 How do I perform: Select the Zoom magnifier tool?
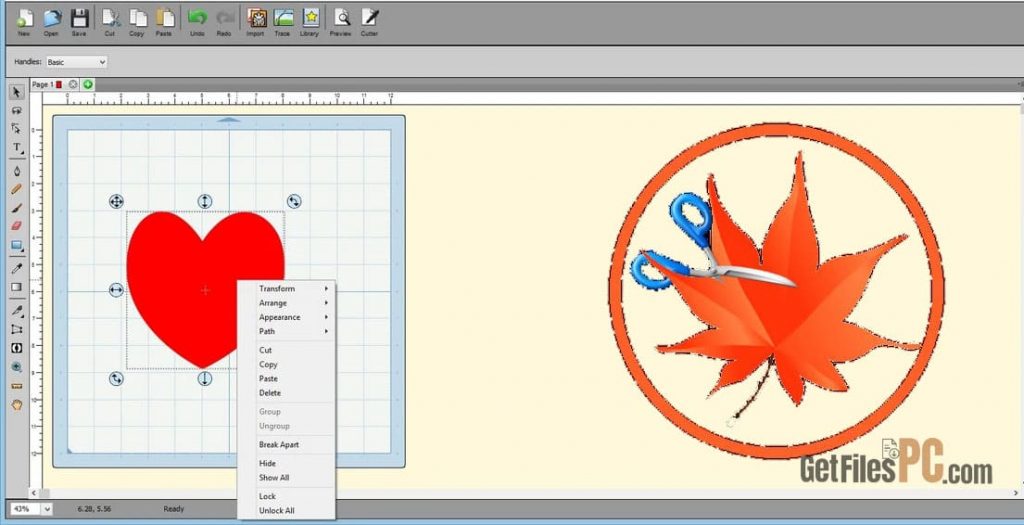click(x=17, y=368)
